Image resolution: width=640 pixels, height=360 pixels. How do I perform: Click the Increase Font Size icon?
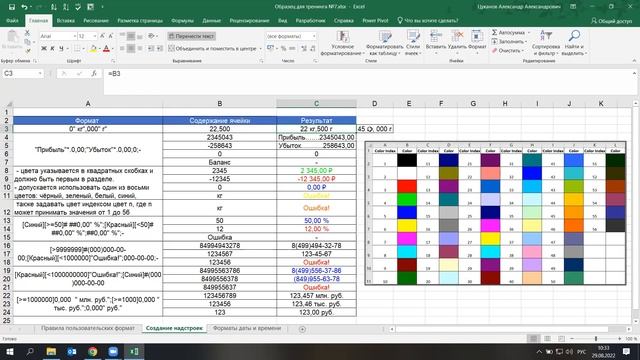[102, 36]
